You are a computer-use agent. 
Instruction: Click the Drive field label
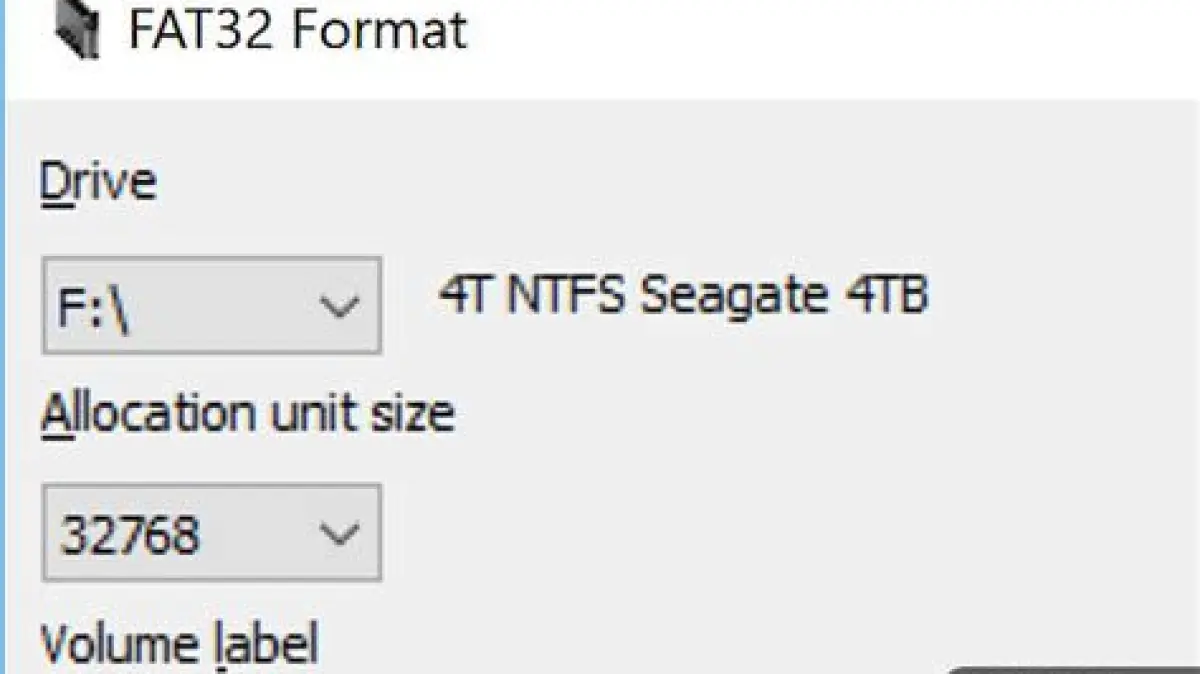pos(97,183)
